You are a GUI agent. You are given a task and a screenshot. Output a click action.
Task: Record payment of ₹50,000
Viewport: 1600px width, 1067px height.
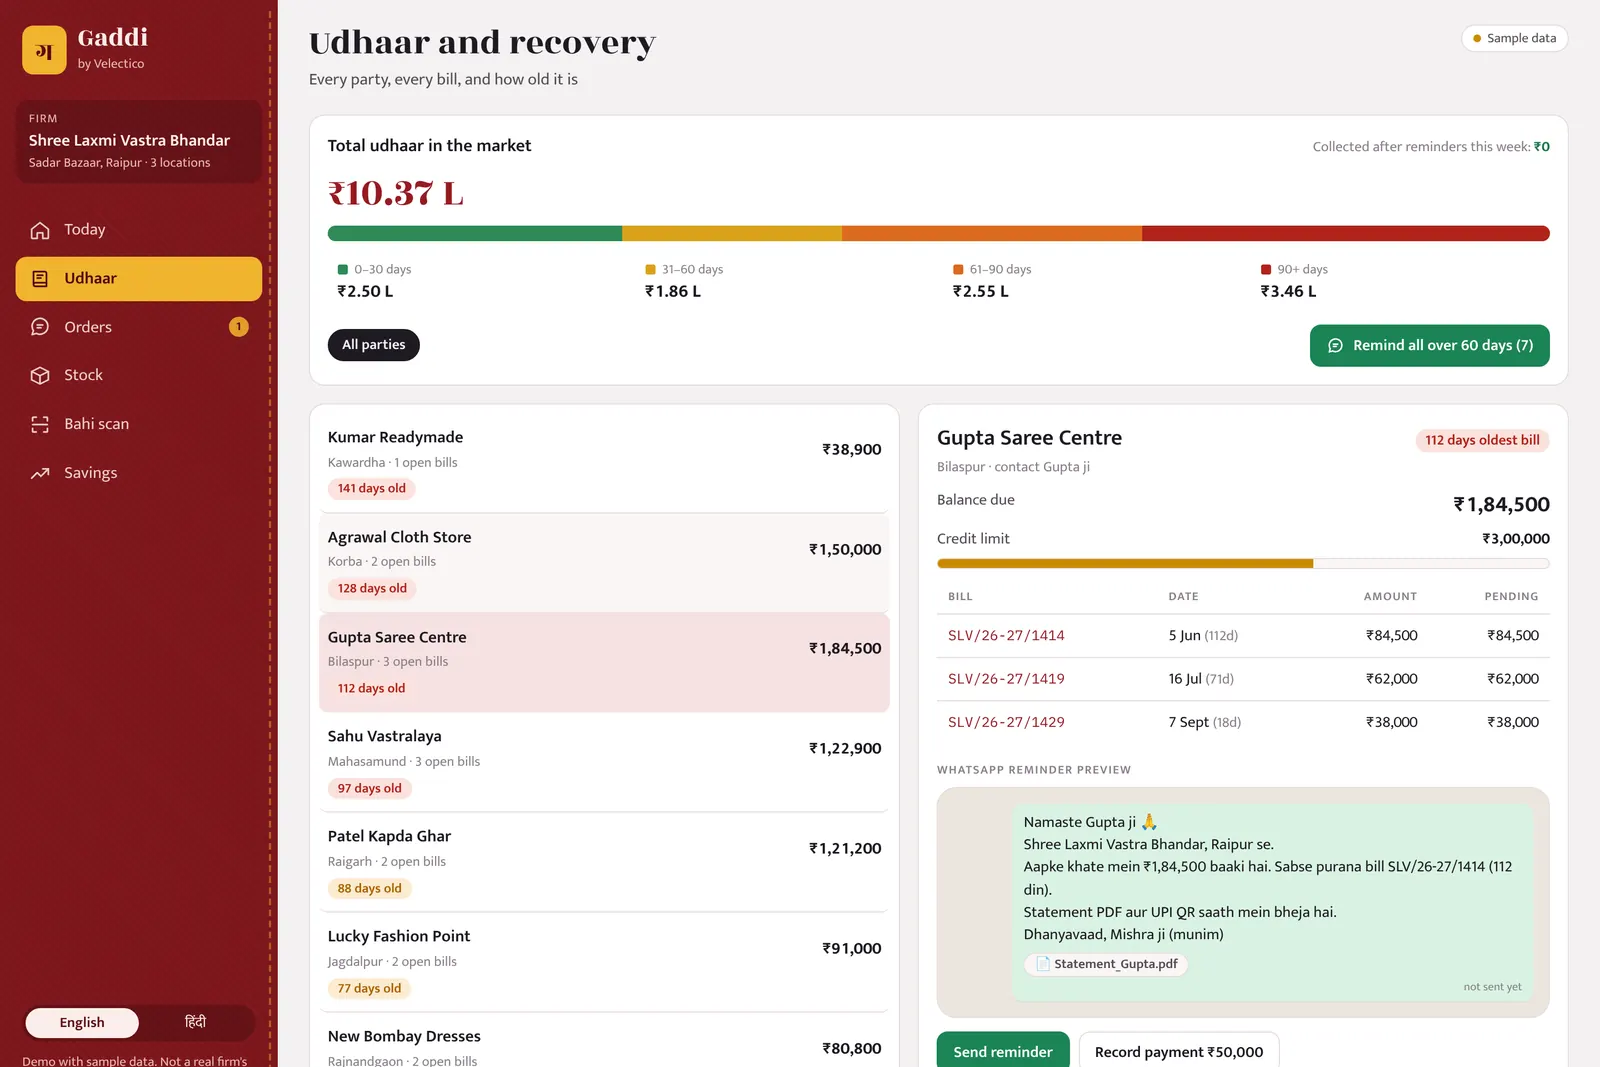[x=1179, y=1050]
